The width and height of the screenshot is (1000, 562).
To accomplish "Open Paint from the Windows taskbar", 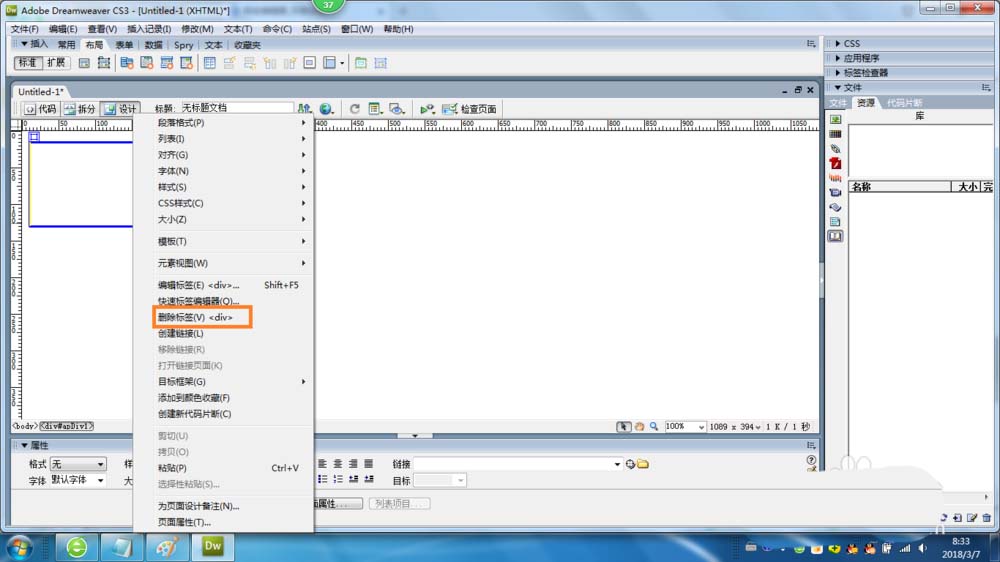I will [x=166, y=547].
